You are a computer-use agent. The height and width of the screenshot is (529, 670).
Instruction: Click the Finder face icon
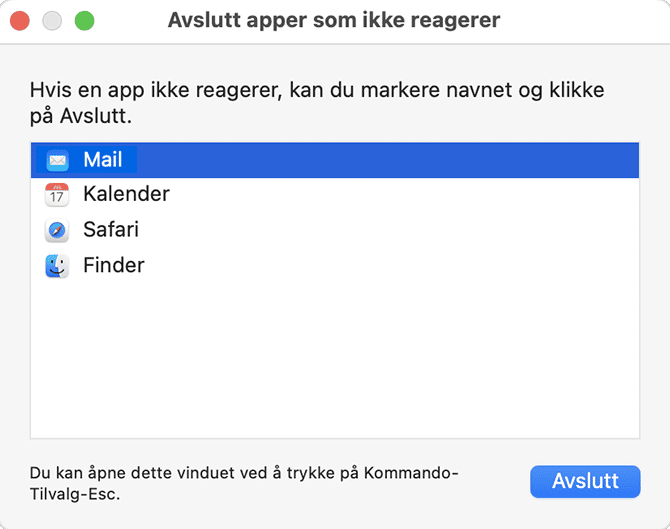(57, 266)
